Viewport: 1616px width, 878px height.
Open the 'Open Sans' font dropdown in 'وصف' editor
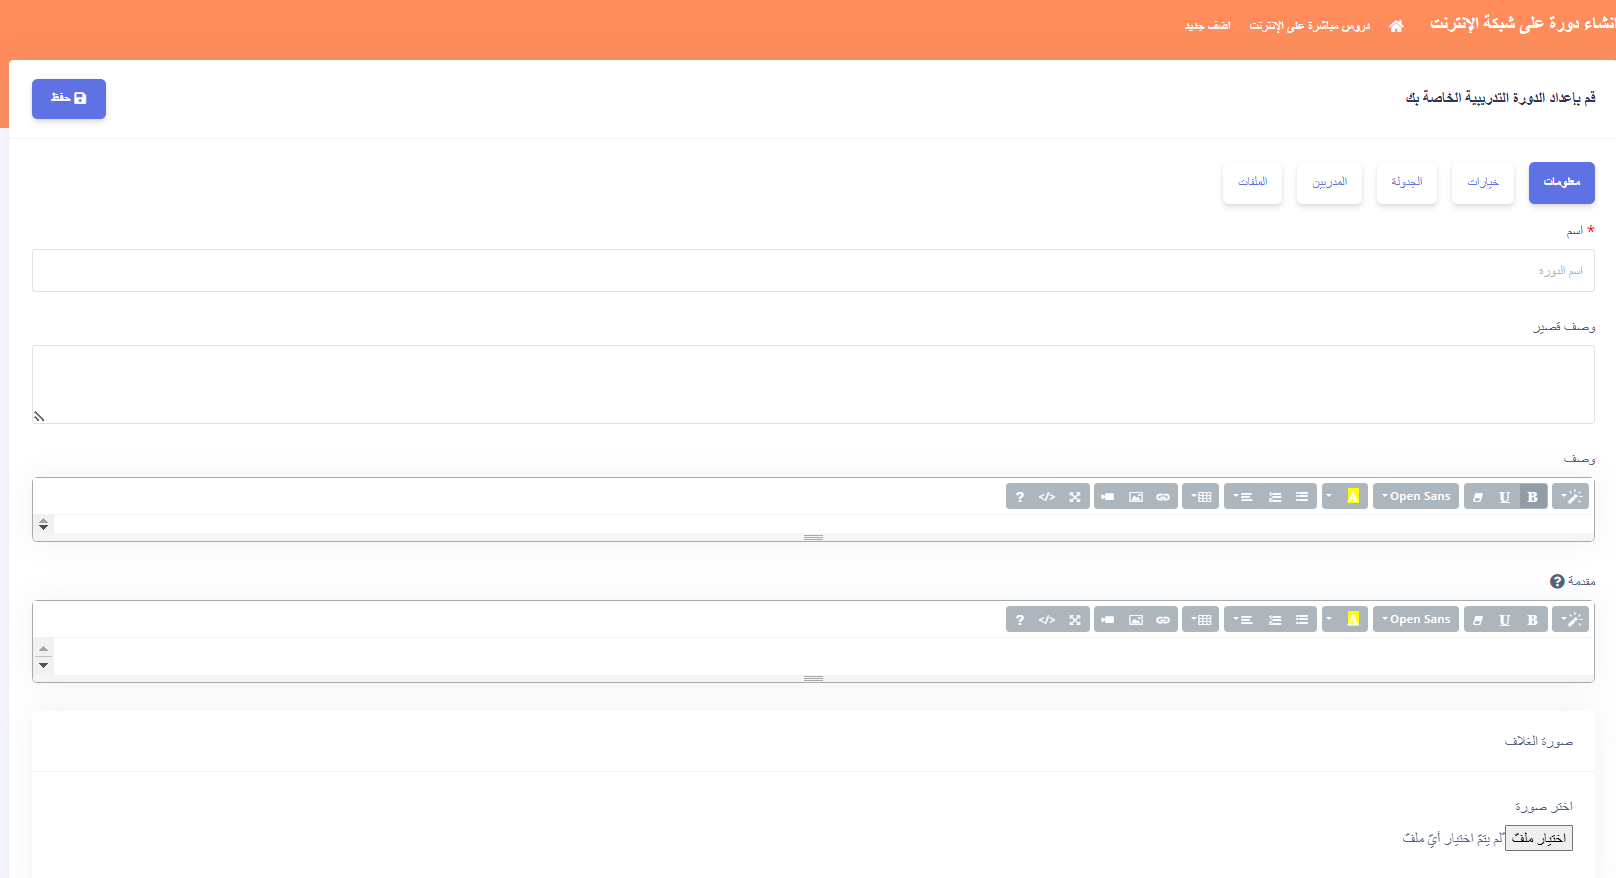pyautogui.click(x=1416, y=497)
